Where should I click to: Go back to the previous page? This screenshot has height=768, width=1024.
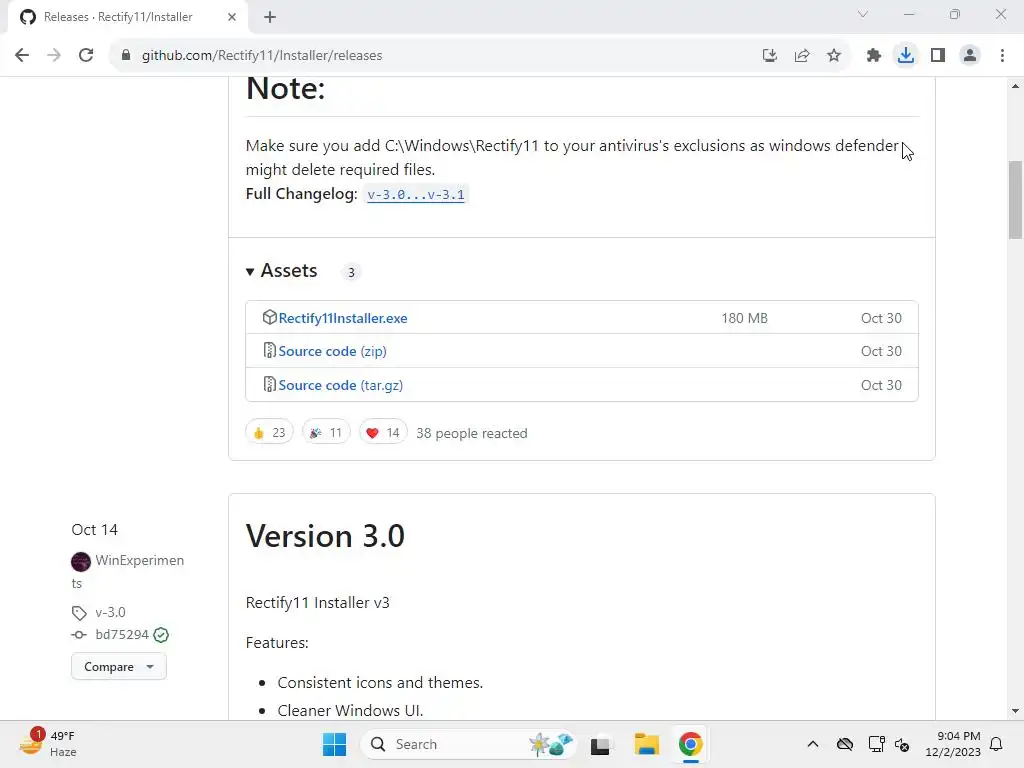22,56
